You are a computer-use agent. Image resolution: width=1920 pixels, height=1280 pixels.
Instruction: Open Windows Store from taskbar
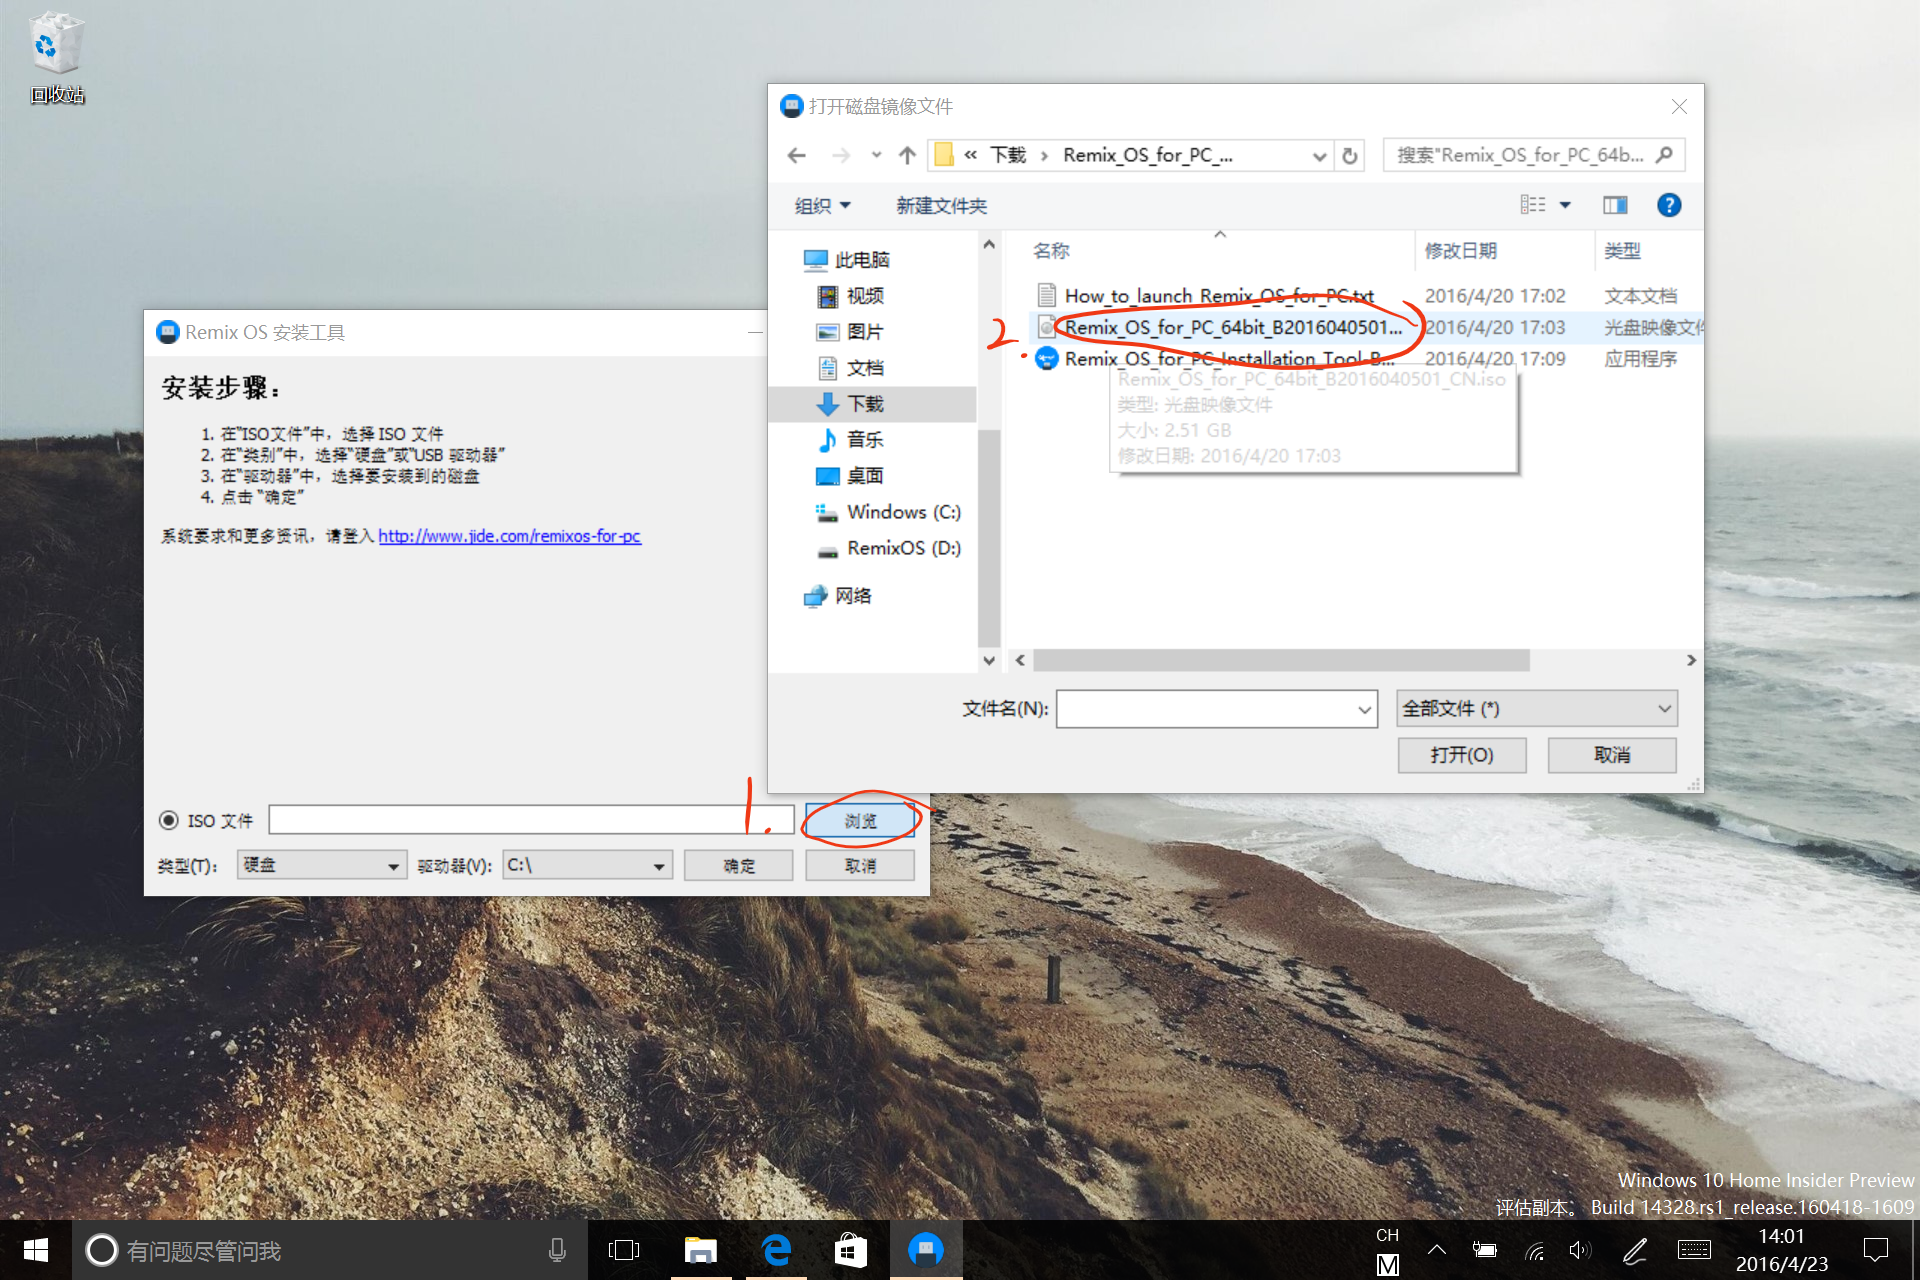(x=850, y=1250)
